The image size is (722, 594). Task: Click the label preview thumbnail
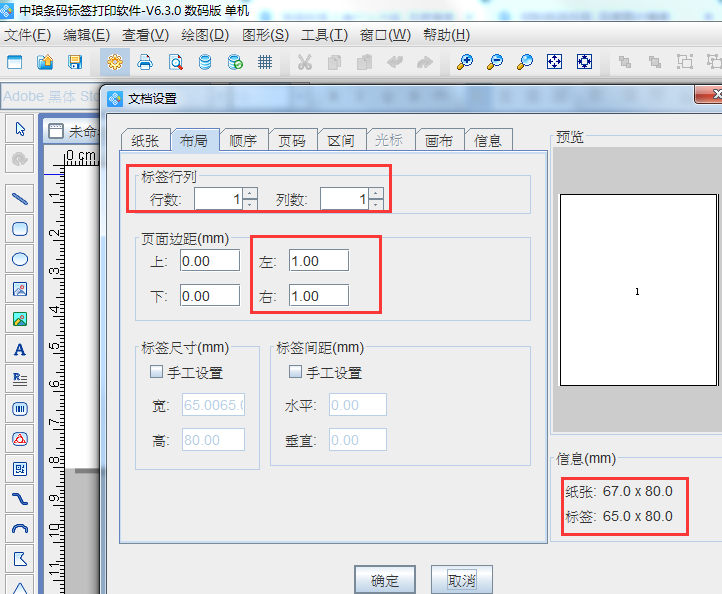tap(638, 290)
